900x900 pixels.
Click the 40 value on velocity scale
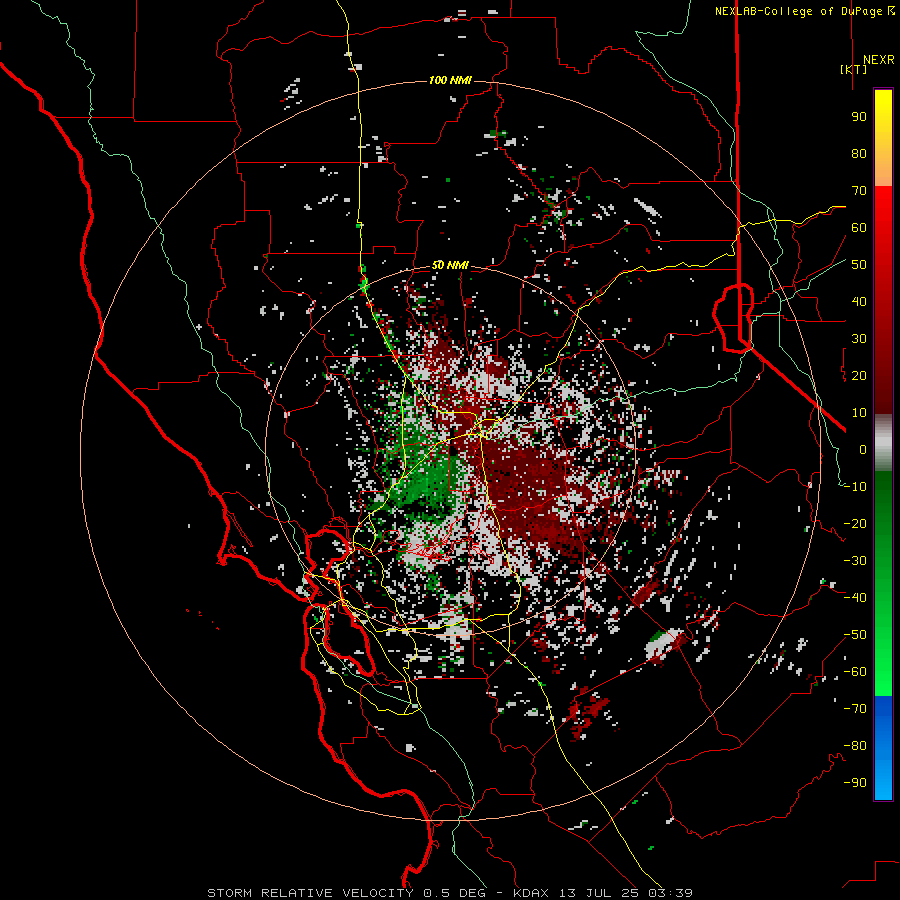(859, 302)
